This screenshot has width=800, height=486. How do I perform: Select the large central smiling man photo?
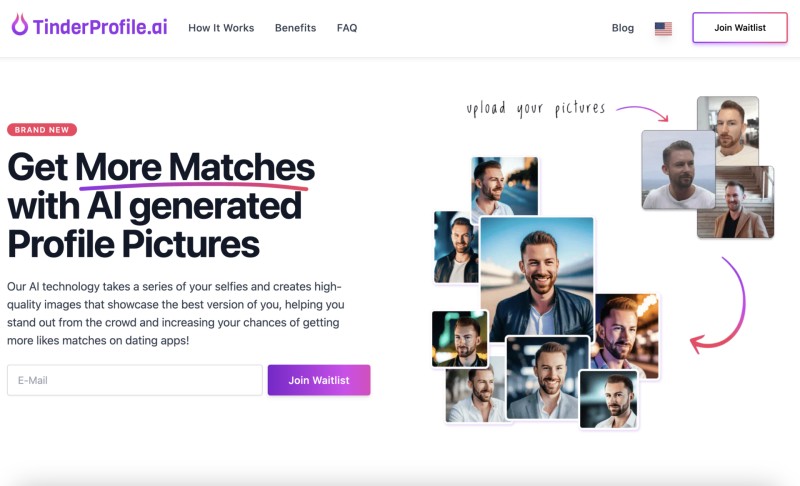[537, 278]
